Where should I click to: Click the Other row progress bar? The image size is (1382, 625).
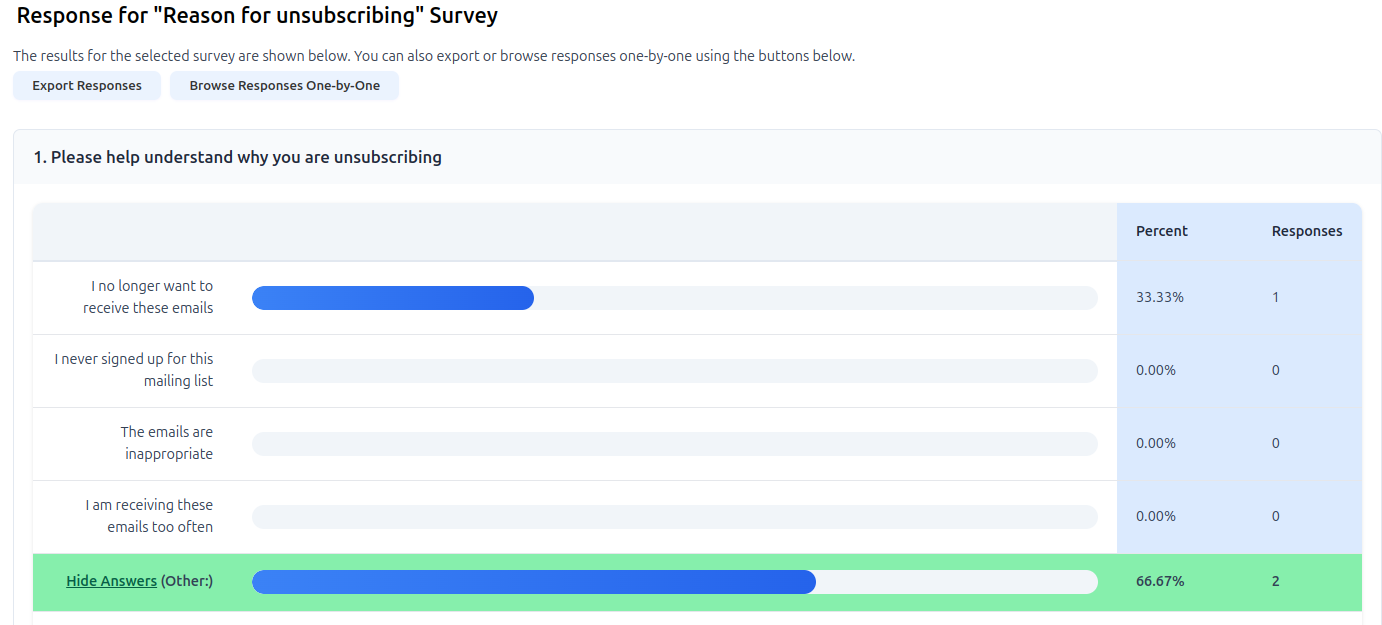pyautogui.click(x=674, y=582)
